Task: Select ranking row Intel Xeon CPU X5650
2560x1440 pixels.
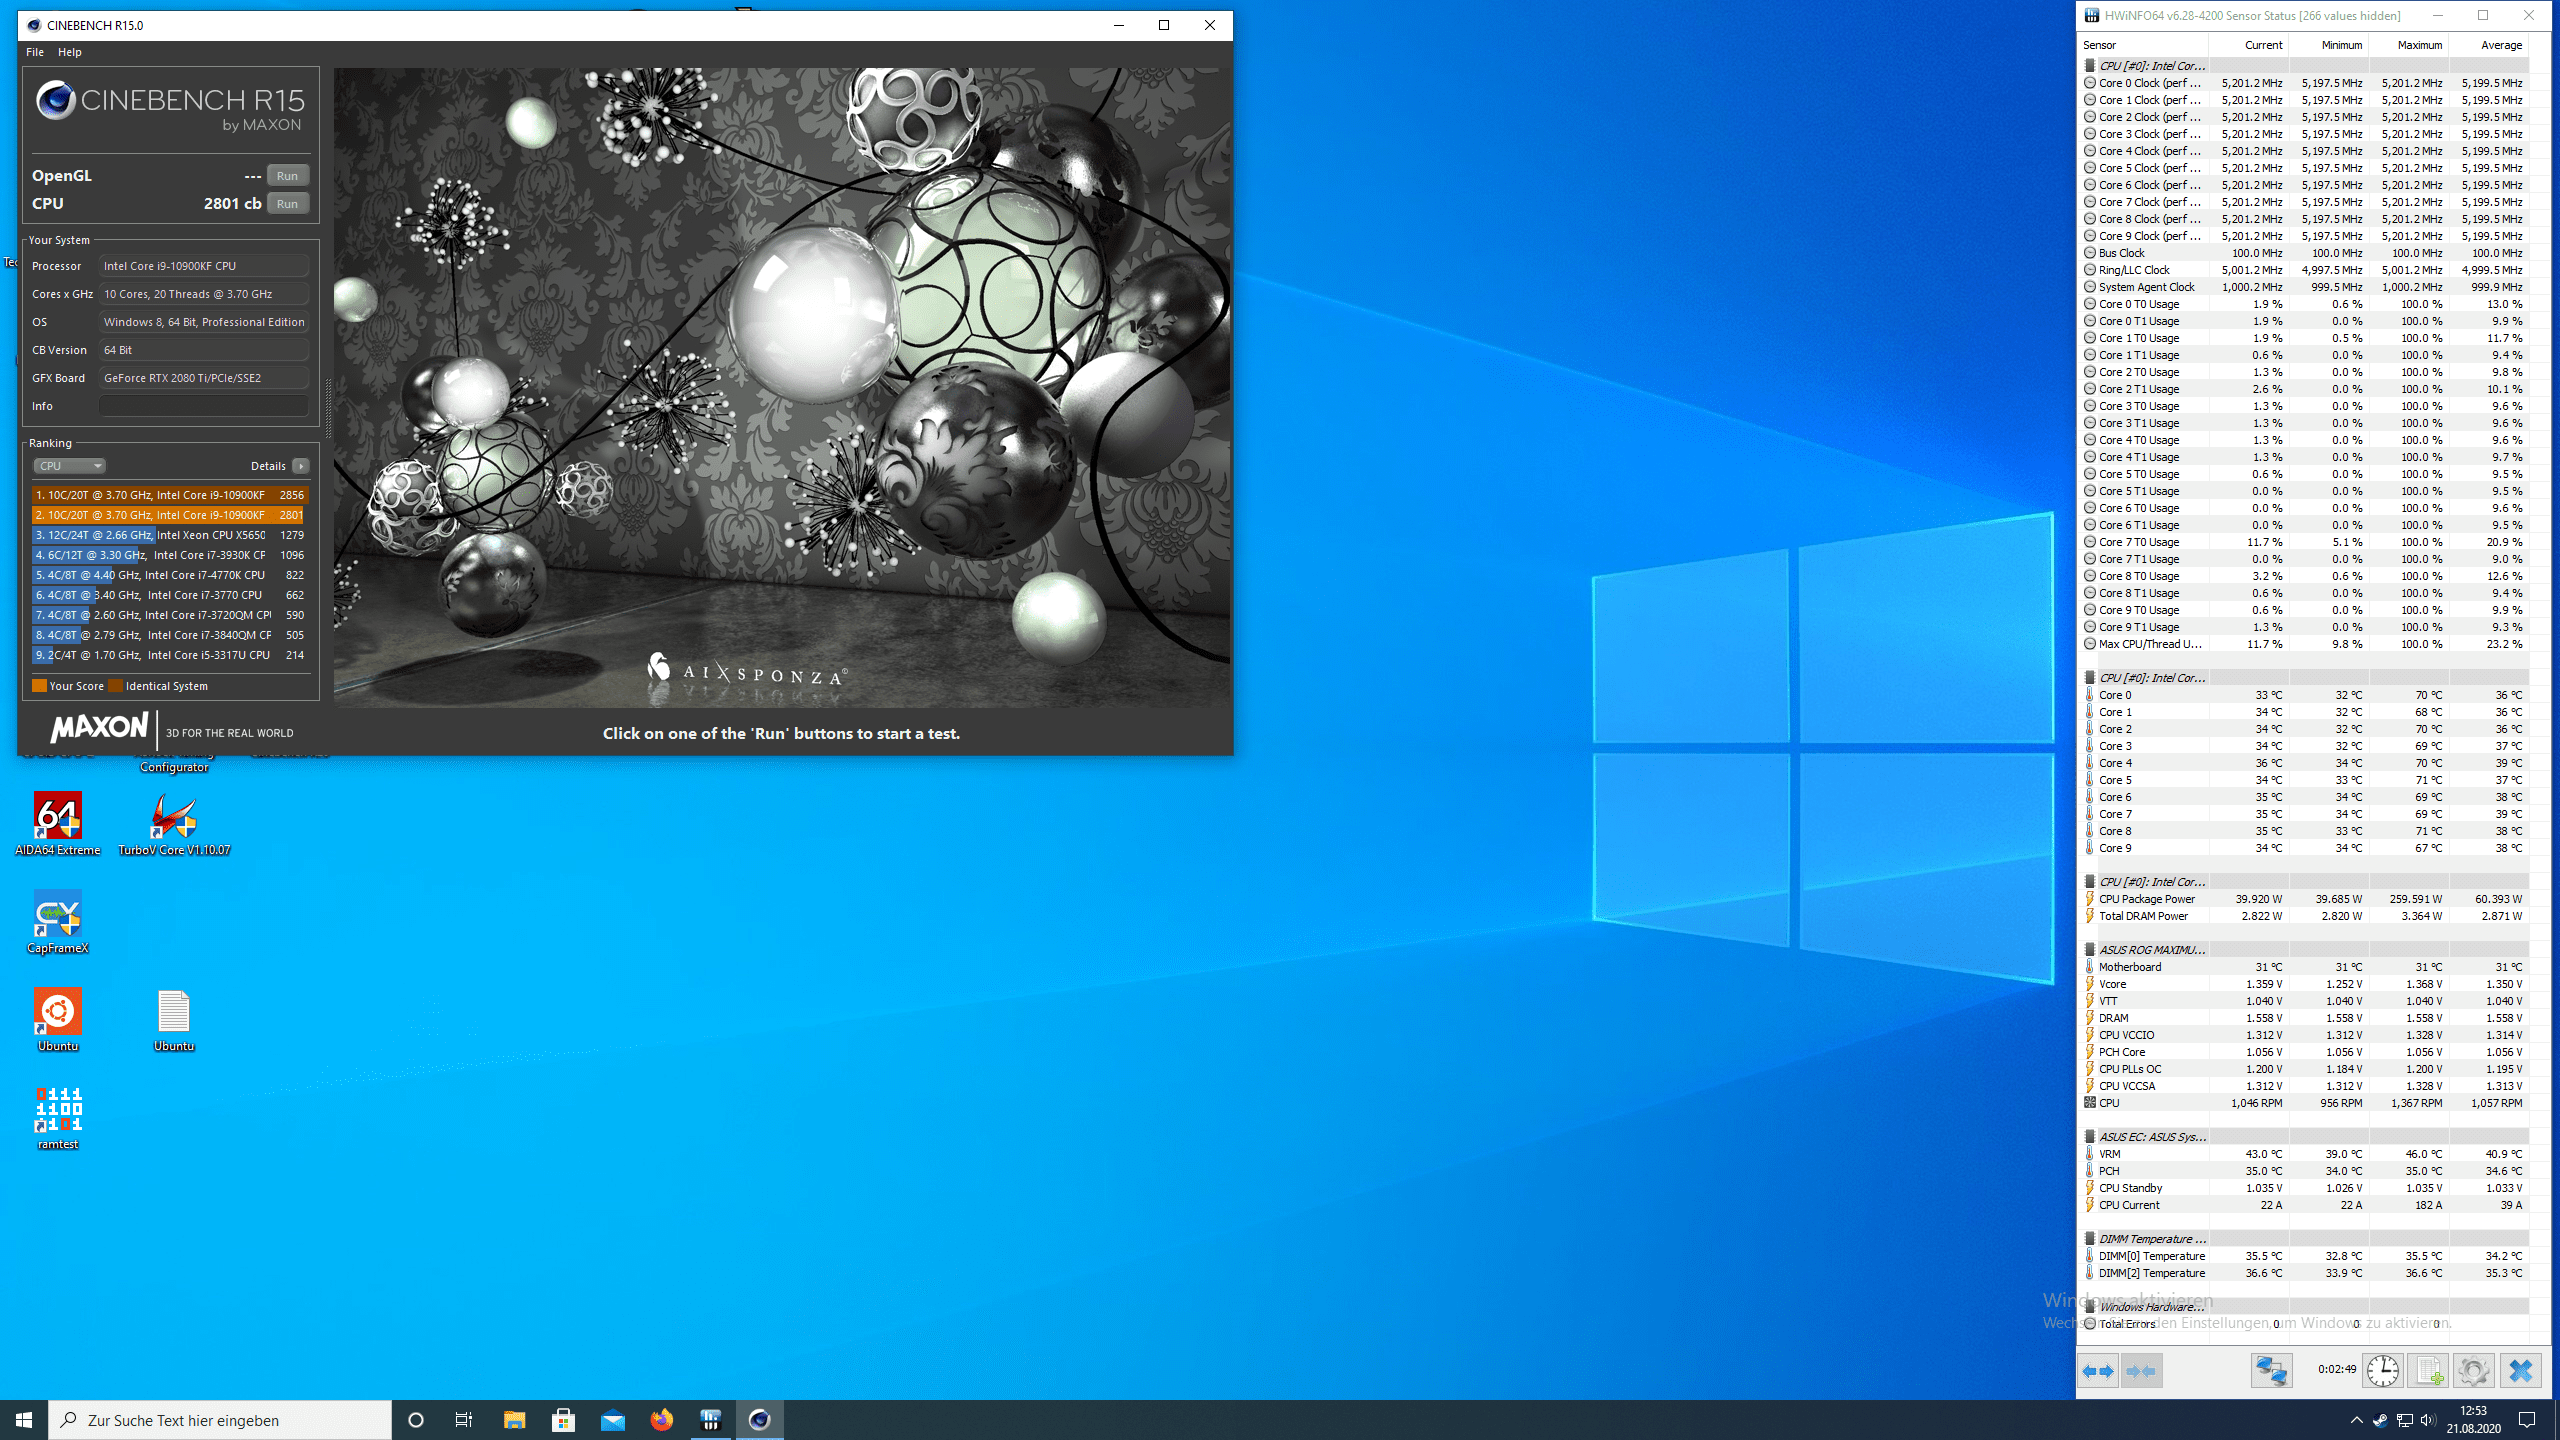Action: pyautogui.click(x=170, y=535)
